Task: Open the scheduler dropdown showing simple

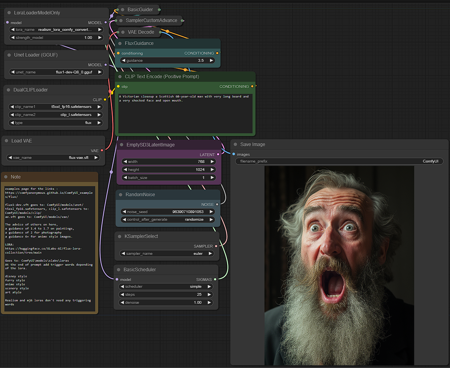Action: (x=166, y=287)
